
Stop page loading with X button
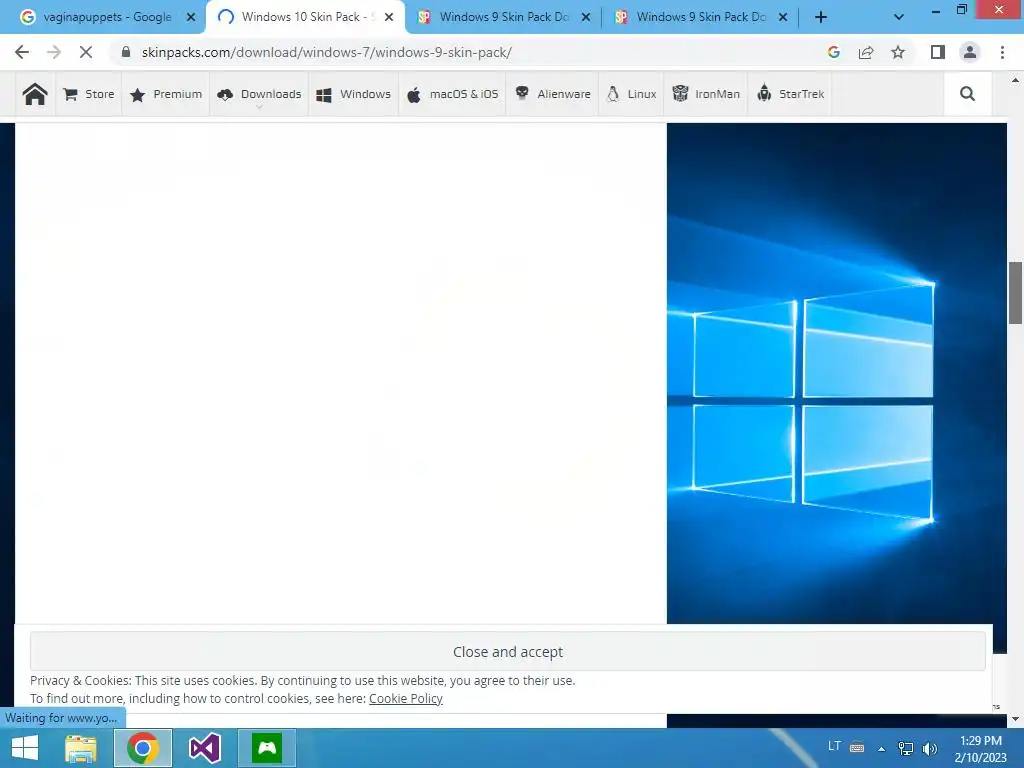[x=86, y=52]
